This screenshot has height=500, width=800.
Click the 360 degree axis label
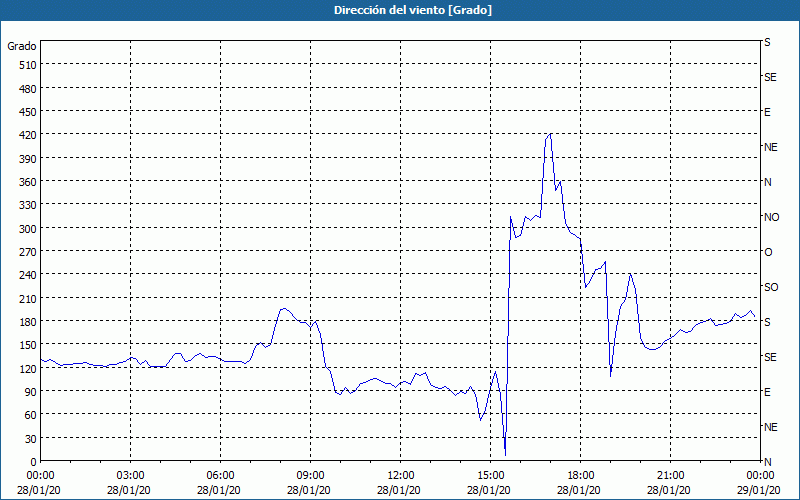point(29,182)
